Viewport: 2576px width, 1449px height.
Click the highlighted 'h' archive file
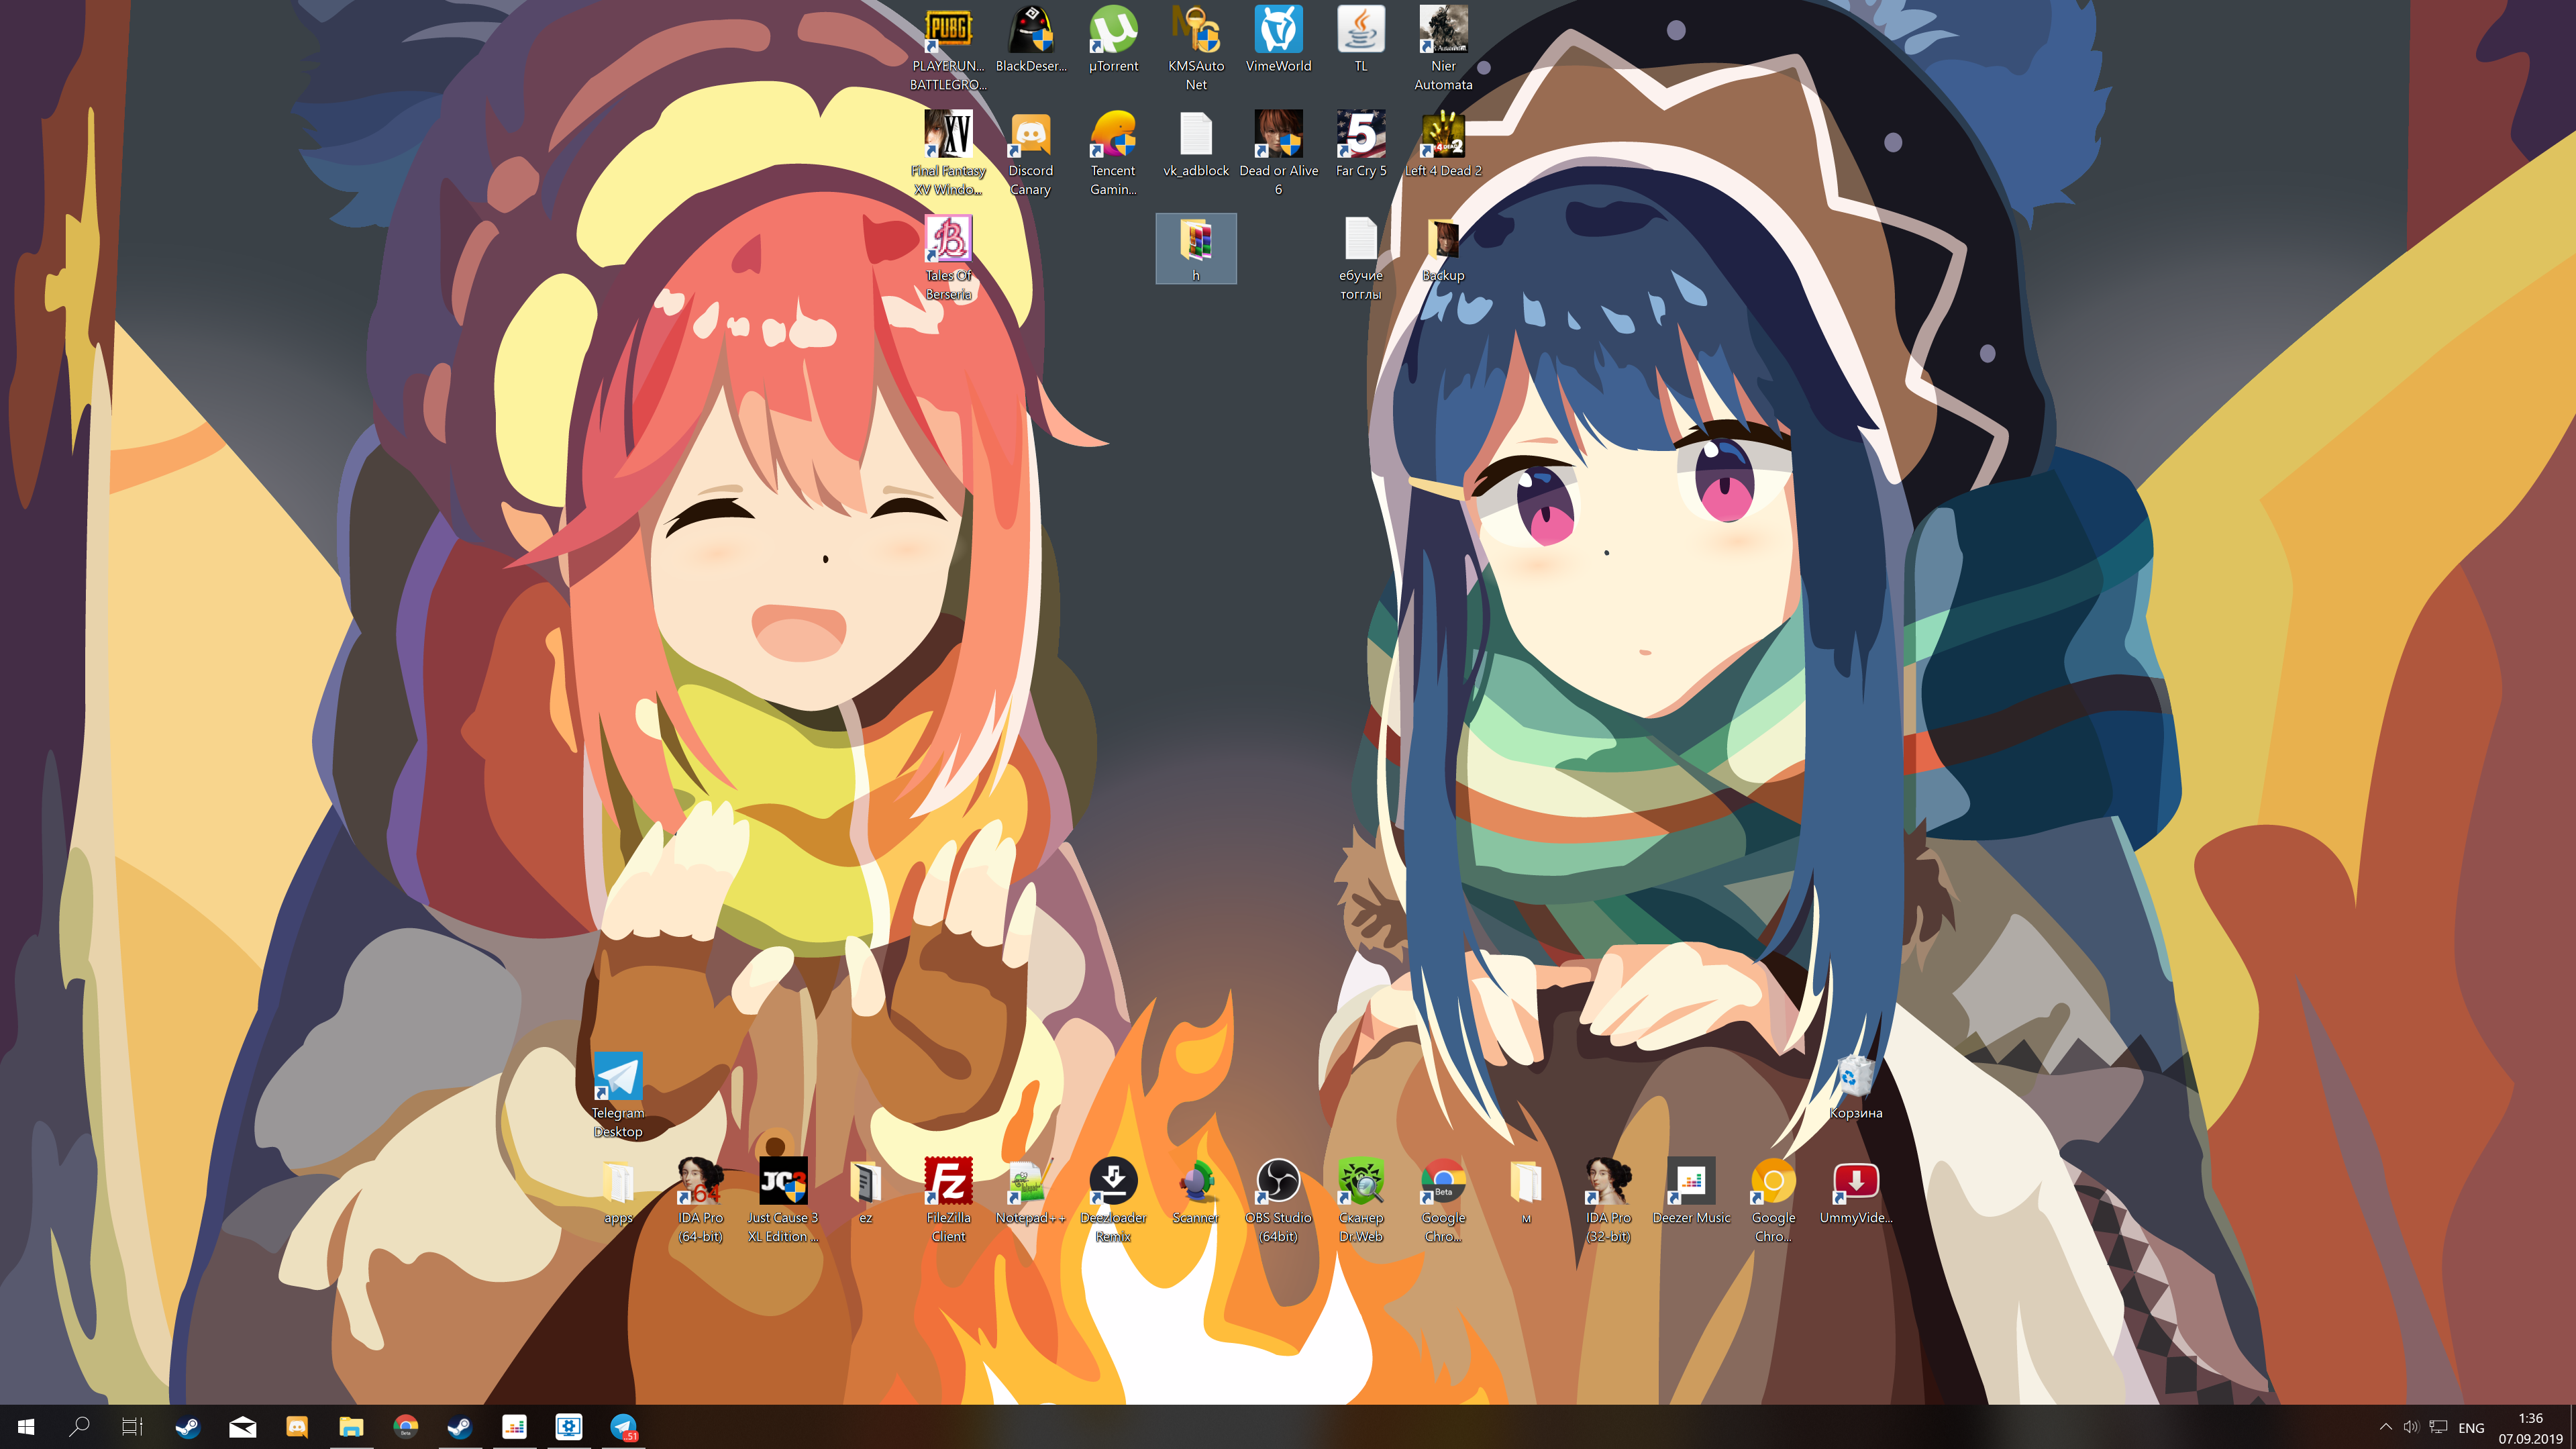pyautogui.click(x=1196, y=249)
